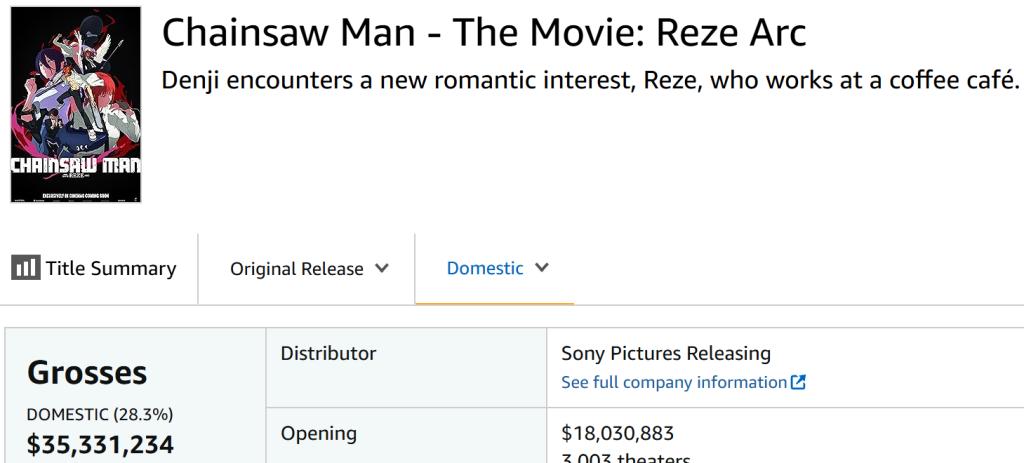This screenshot has height=463, width=1024.
Task: Click the Grosses section heading
Action: (87, 372)
